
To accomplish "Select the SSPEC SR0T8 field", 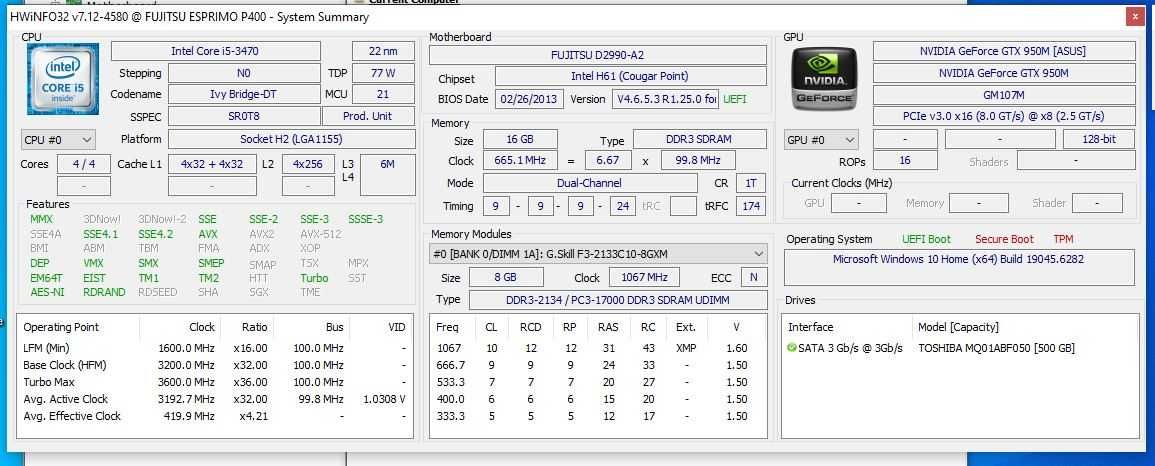I will click(243, 116).
